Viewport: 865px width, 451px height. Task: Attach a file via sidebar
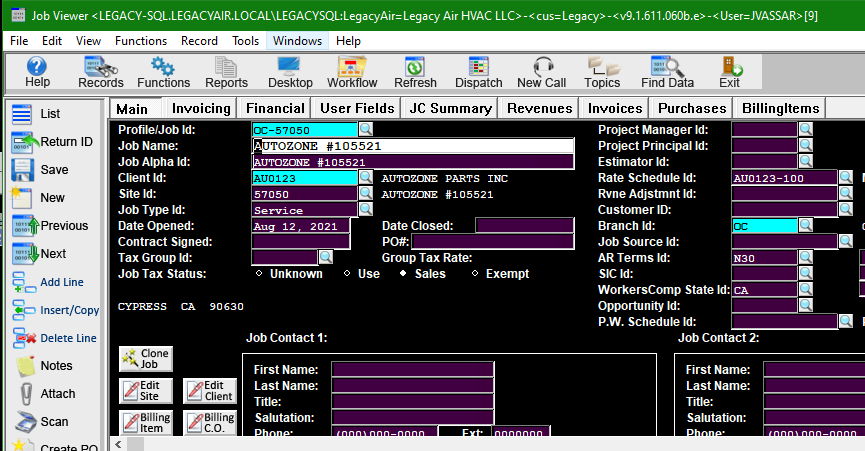tap(47, 394)
